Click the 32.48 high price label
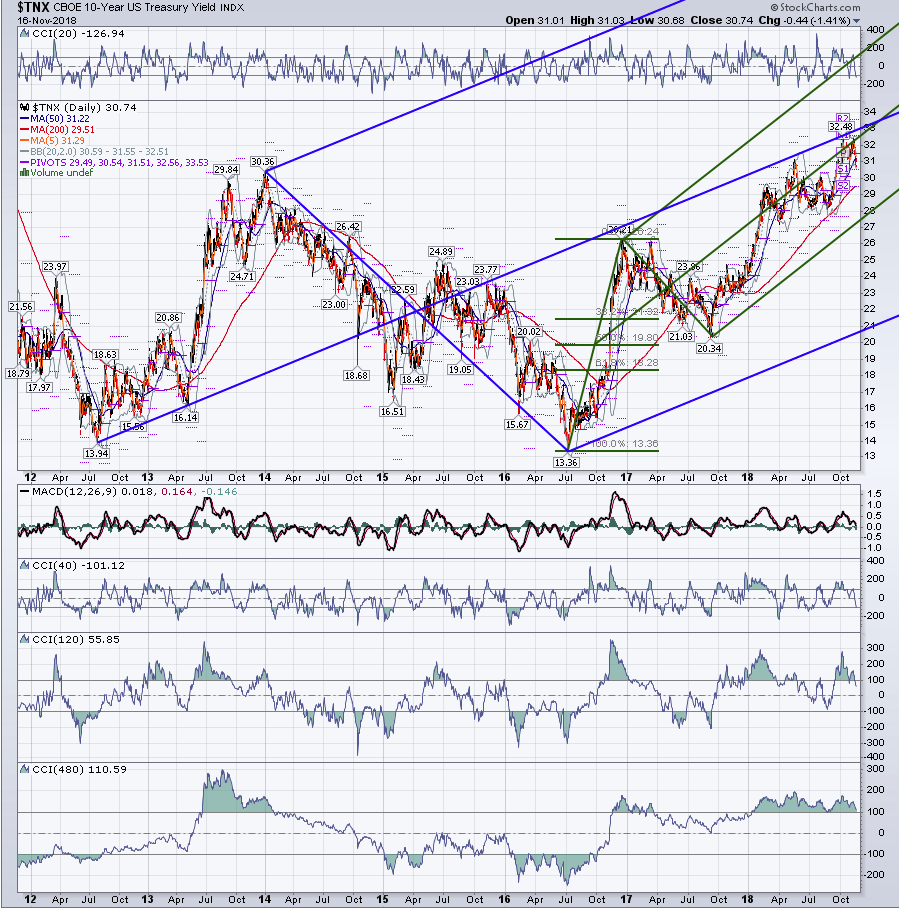The width and height of the screenshot is (899, 908). 840,126
